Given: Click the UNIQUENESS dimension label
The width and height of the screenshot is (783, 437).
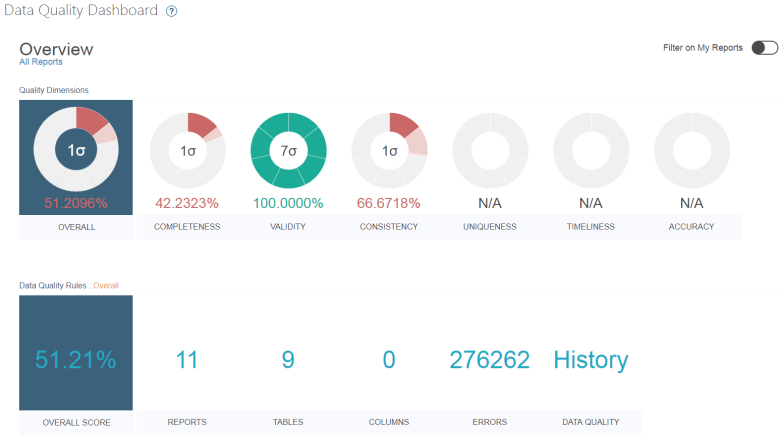Looking at the screenshot, I should [490, 227].
